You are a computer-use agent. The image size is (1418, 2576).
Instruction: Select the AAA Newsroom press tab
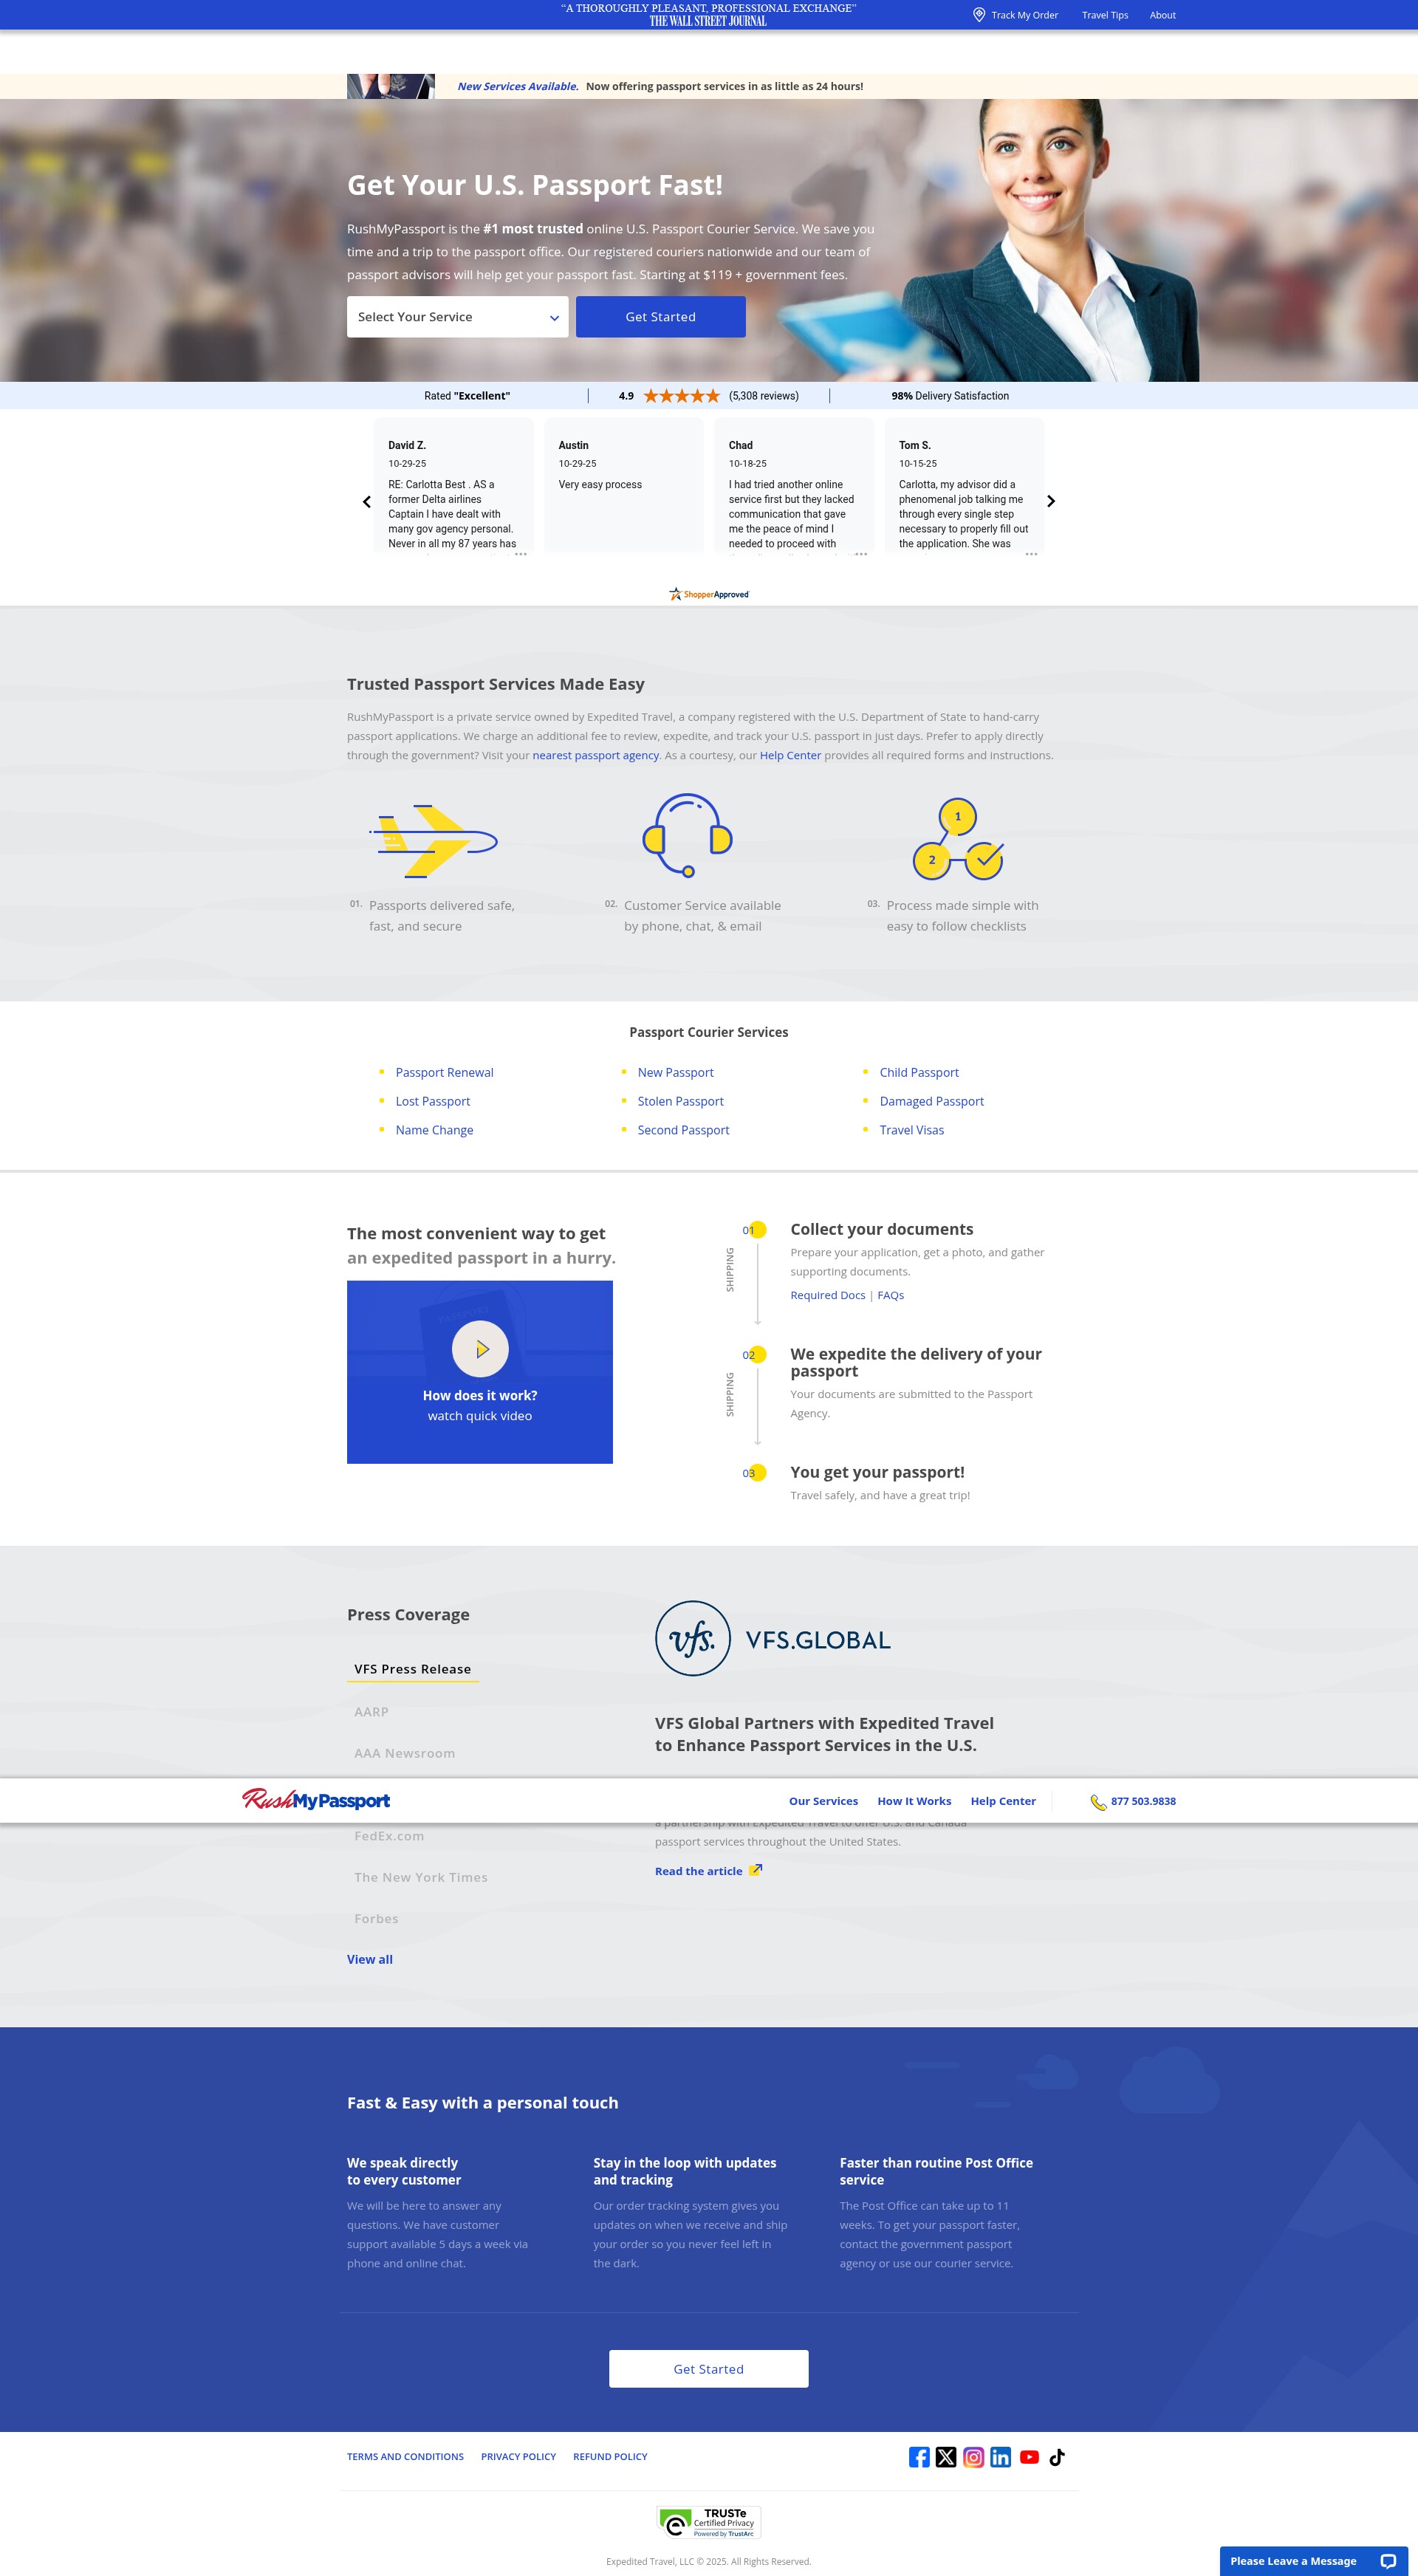tap(404, 1753)
